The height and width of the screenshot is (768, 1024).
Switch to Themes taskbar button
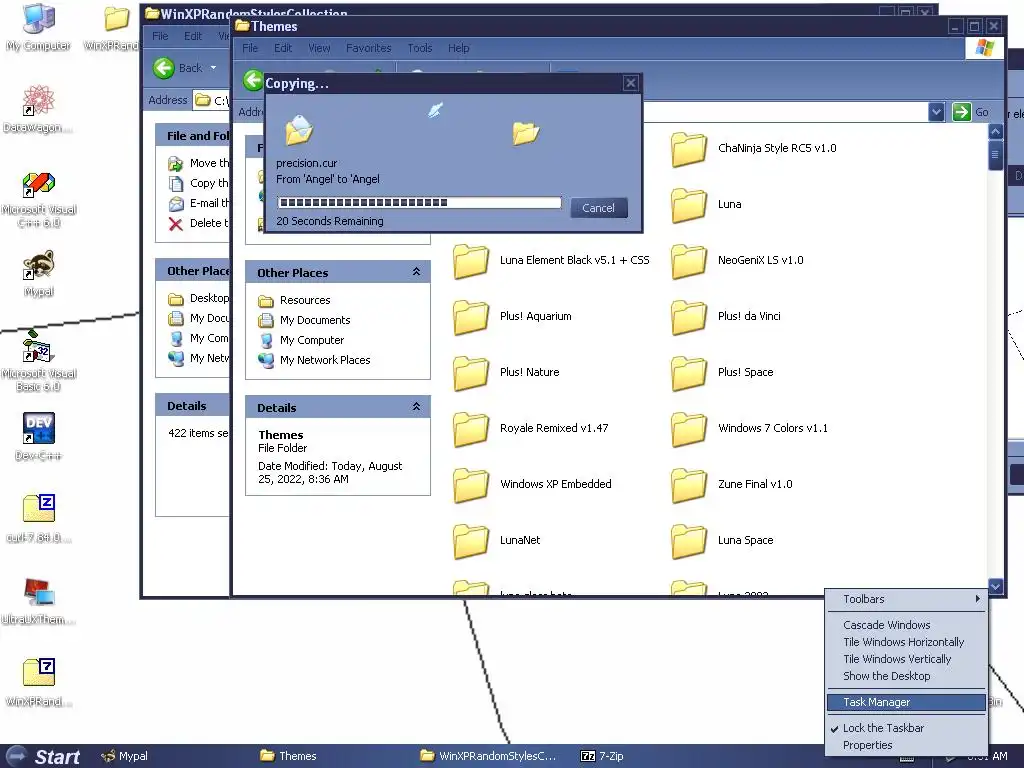point(288,756)
